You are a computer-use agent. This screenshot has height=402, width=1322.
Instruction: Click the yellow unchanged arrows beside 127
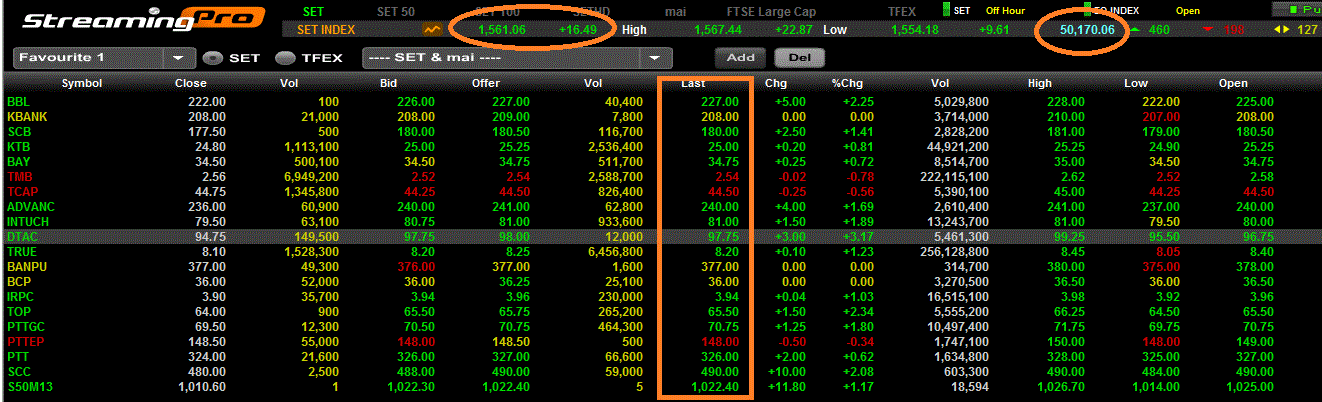(1281, 30)
